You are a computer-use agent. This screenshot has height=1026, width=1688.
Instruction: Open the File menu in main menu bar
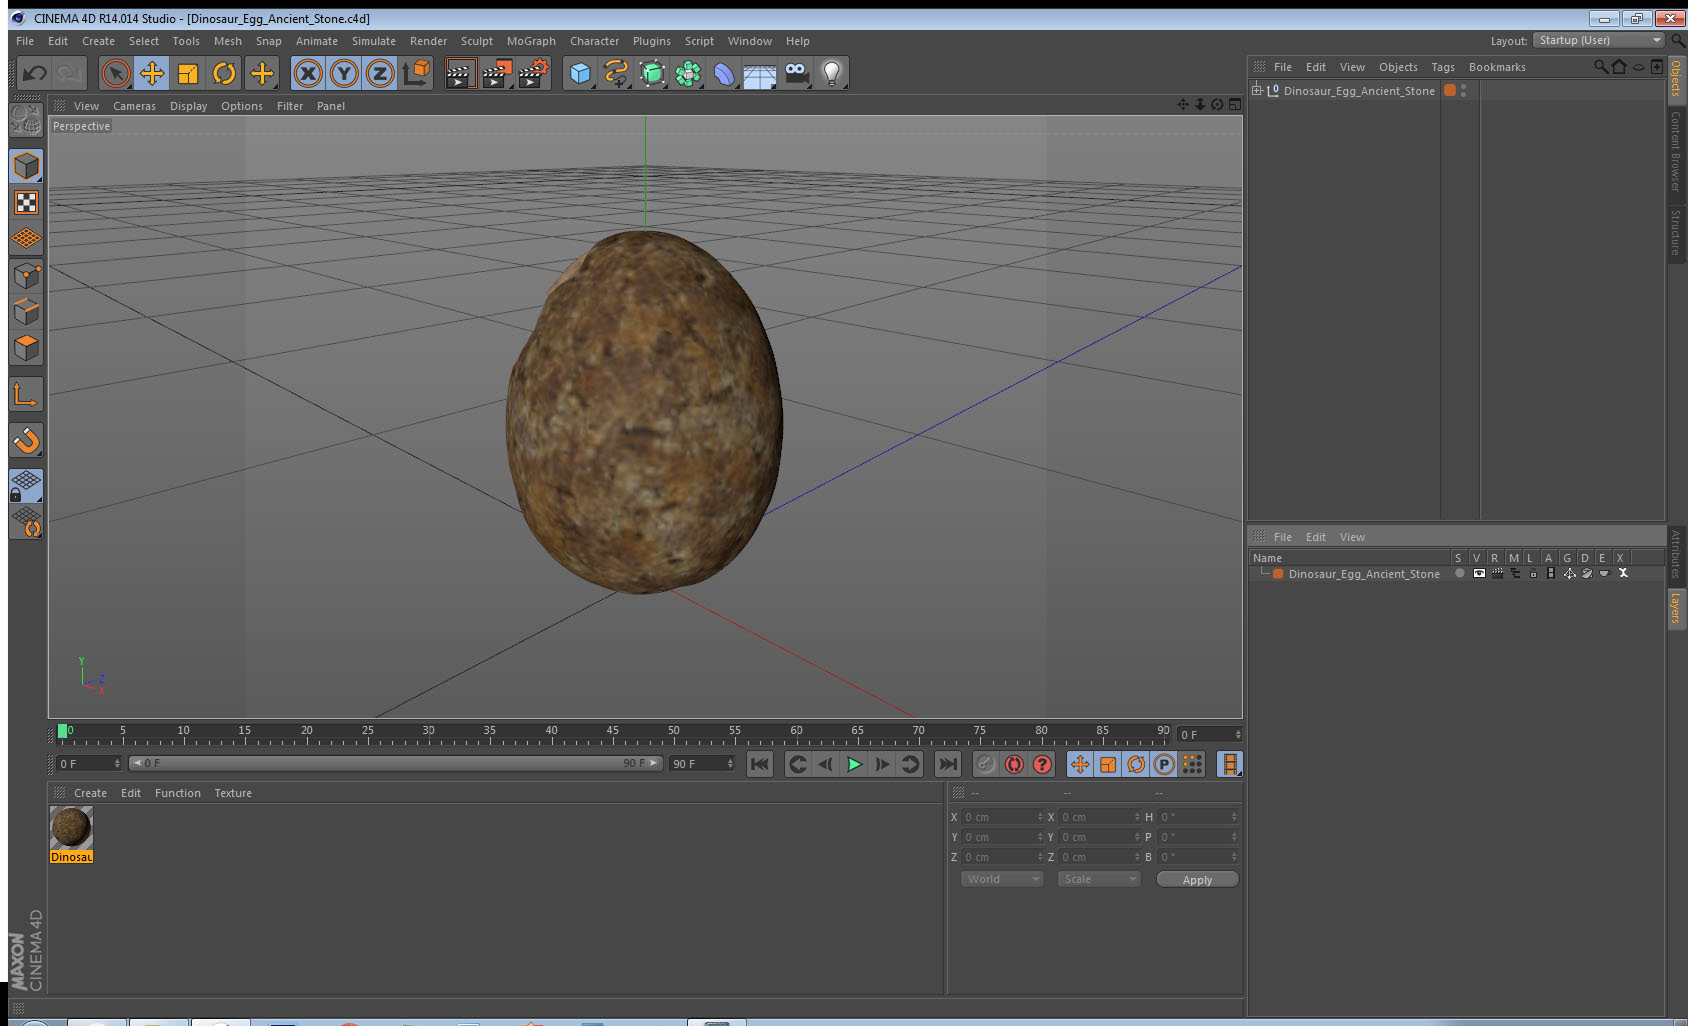(25, 41)
